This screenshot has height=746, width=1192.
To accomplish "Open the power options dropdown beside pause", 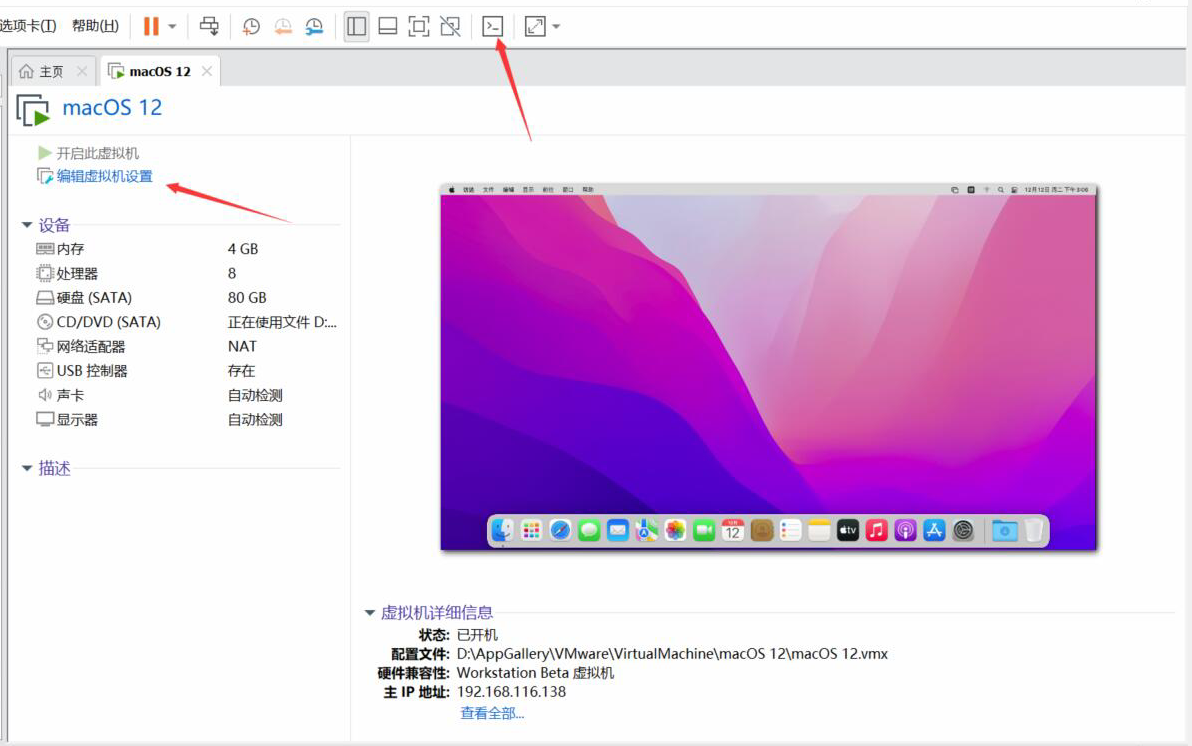I will [173, 27].
